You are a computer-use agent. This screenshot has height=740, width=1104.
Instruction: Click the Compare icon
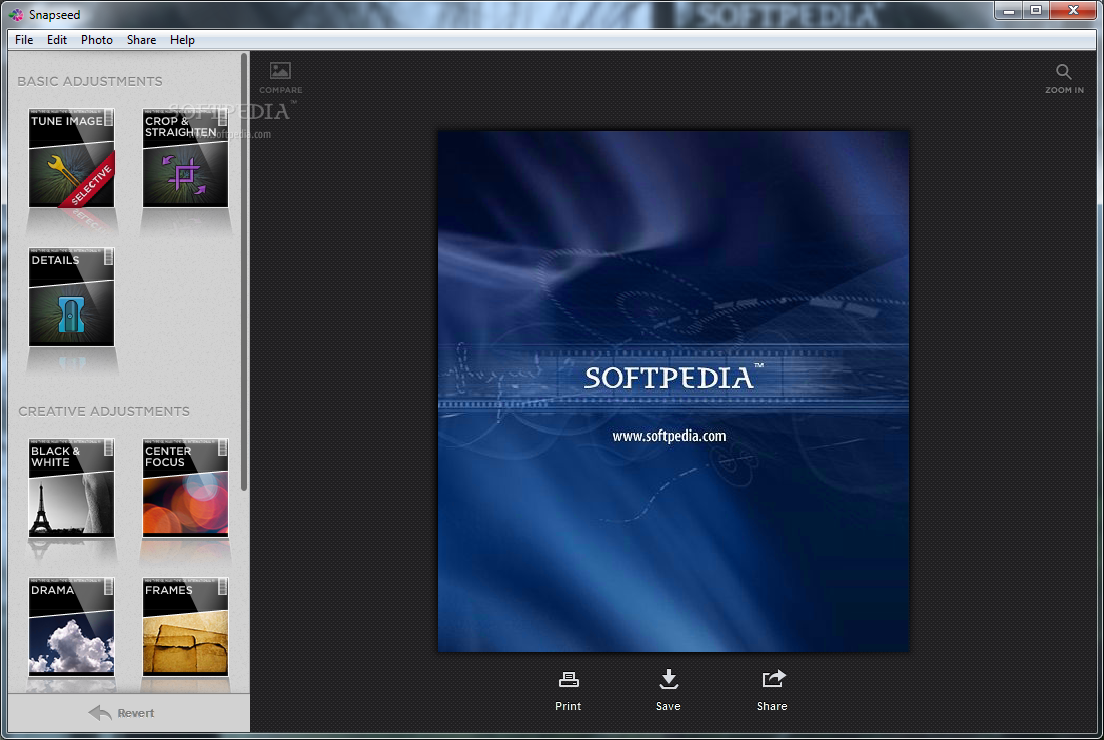point(280,71)
